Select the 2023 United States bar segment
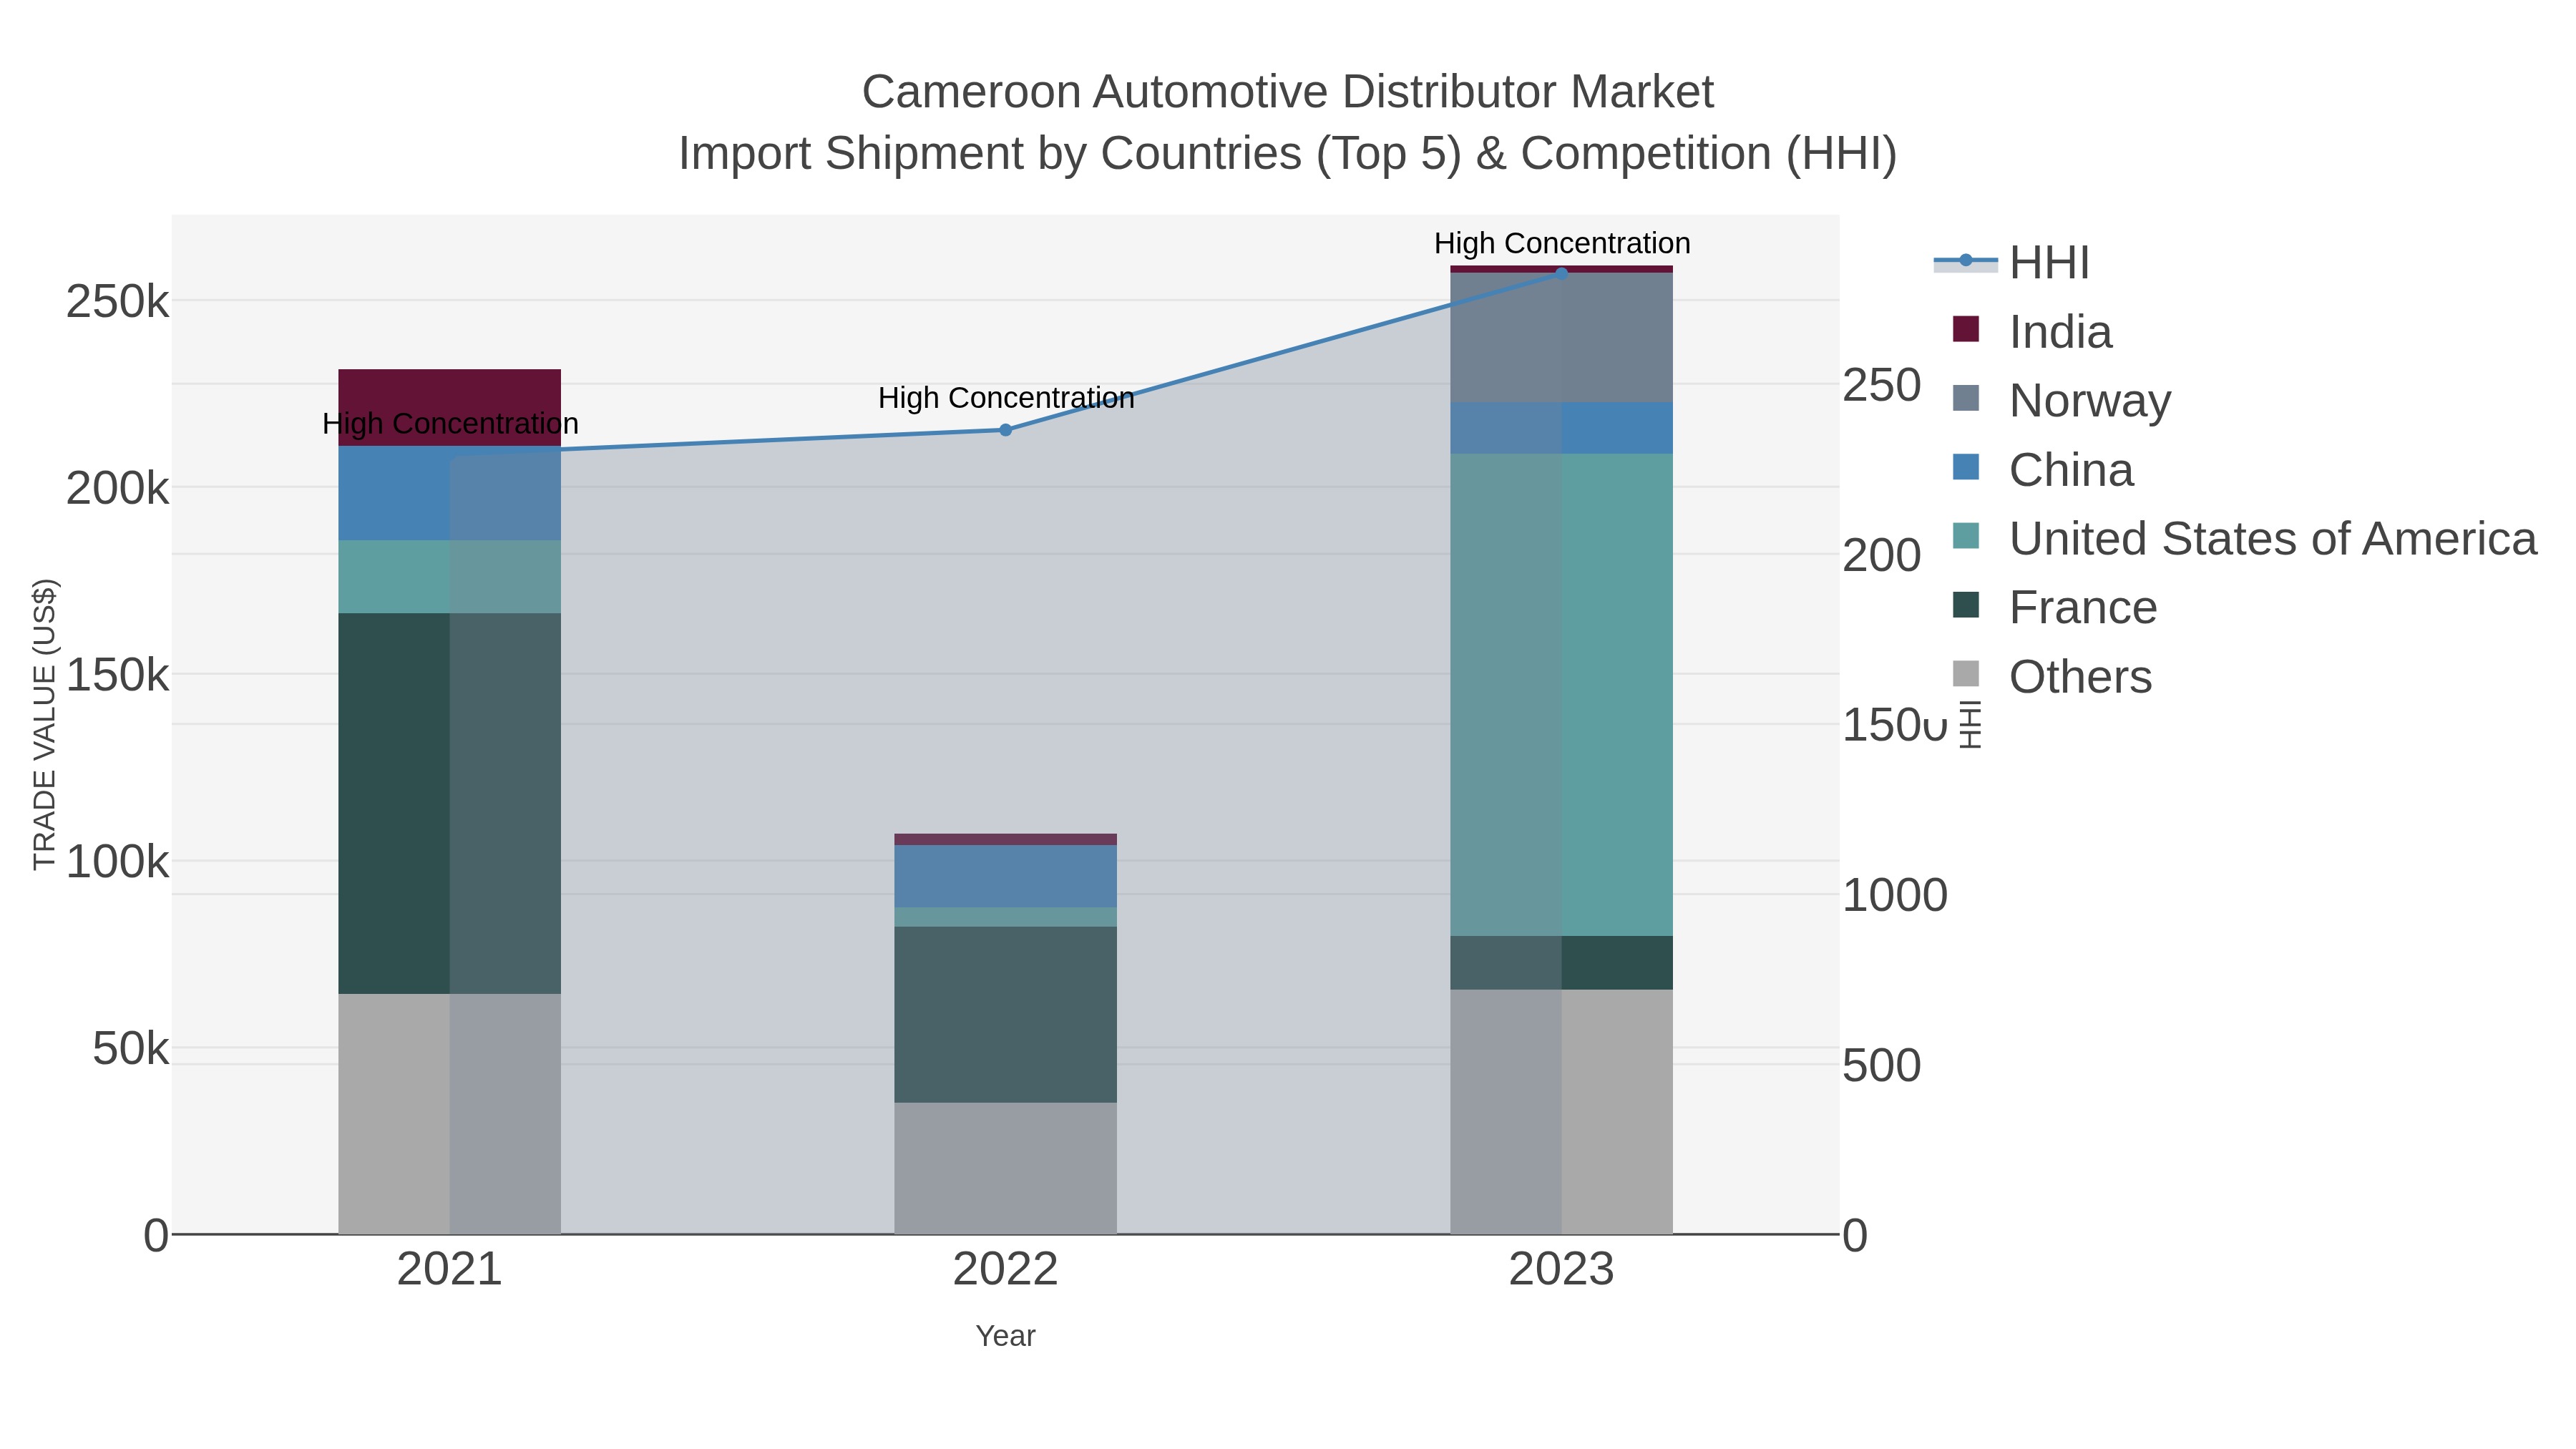Image resolution: width=2576 pixels, height=1449 pixels. click(x=1562, y=695)
